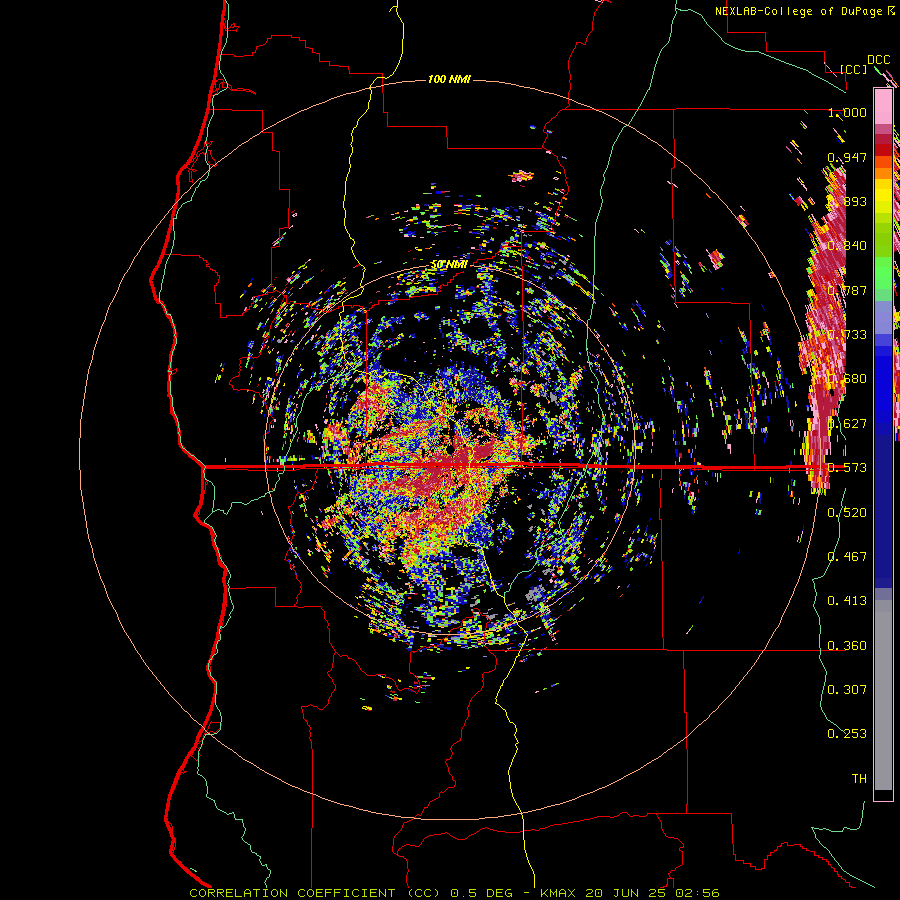Pick the yellow segment of the color bar

click(883, 196)
